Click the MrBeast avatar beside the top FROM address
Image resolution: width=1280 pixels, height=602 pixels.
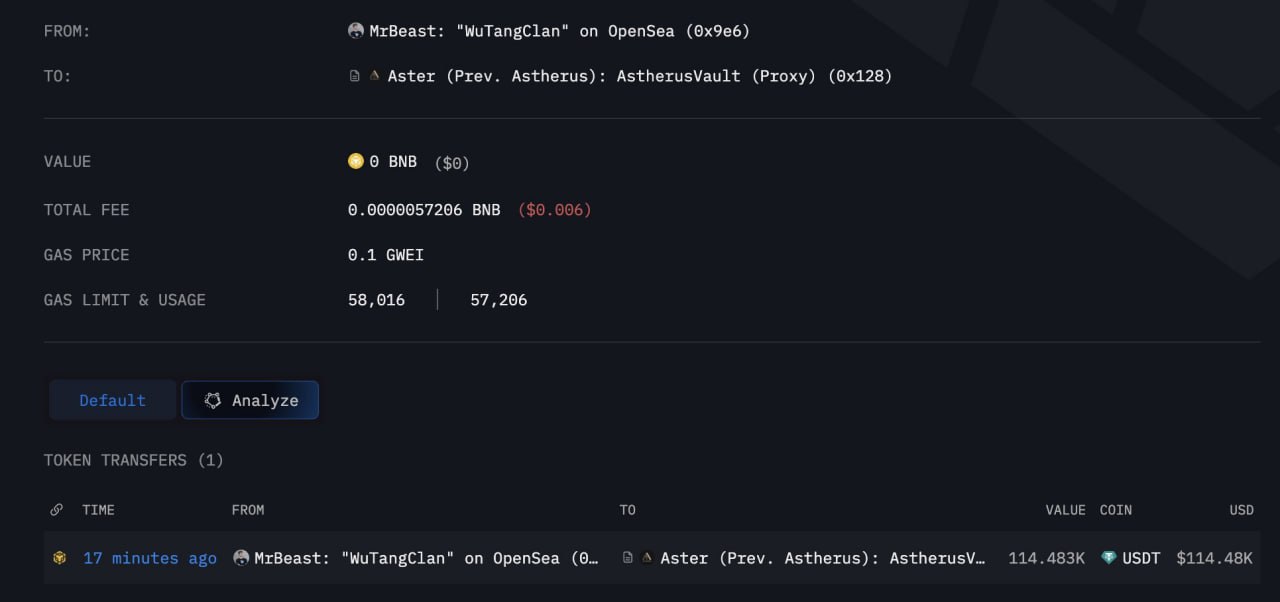tap(356, 30)
